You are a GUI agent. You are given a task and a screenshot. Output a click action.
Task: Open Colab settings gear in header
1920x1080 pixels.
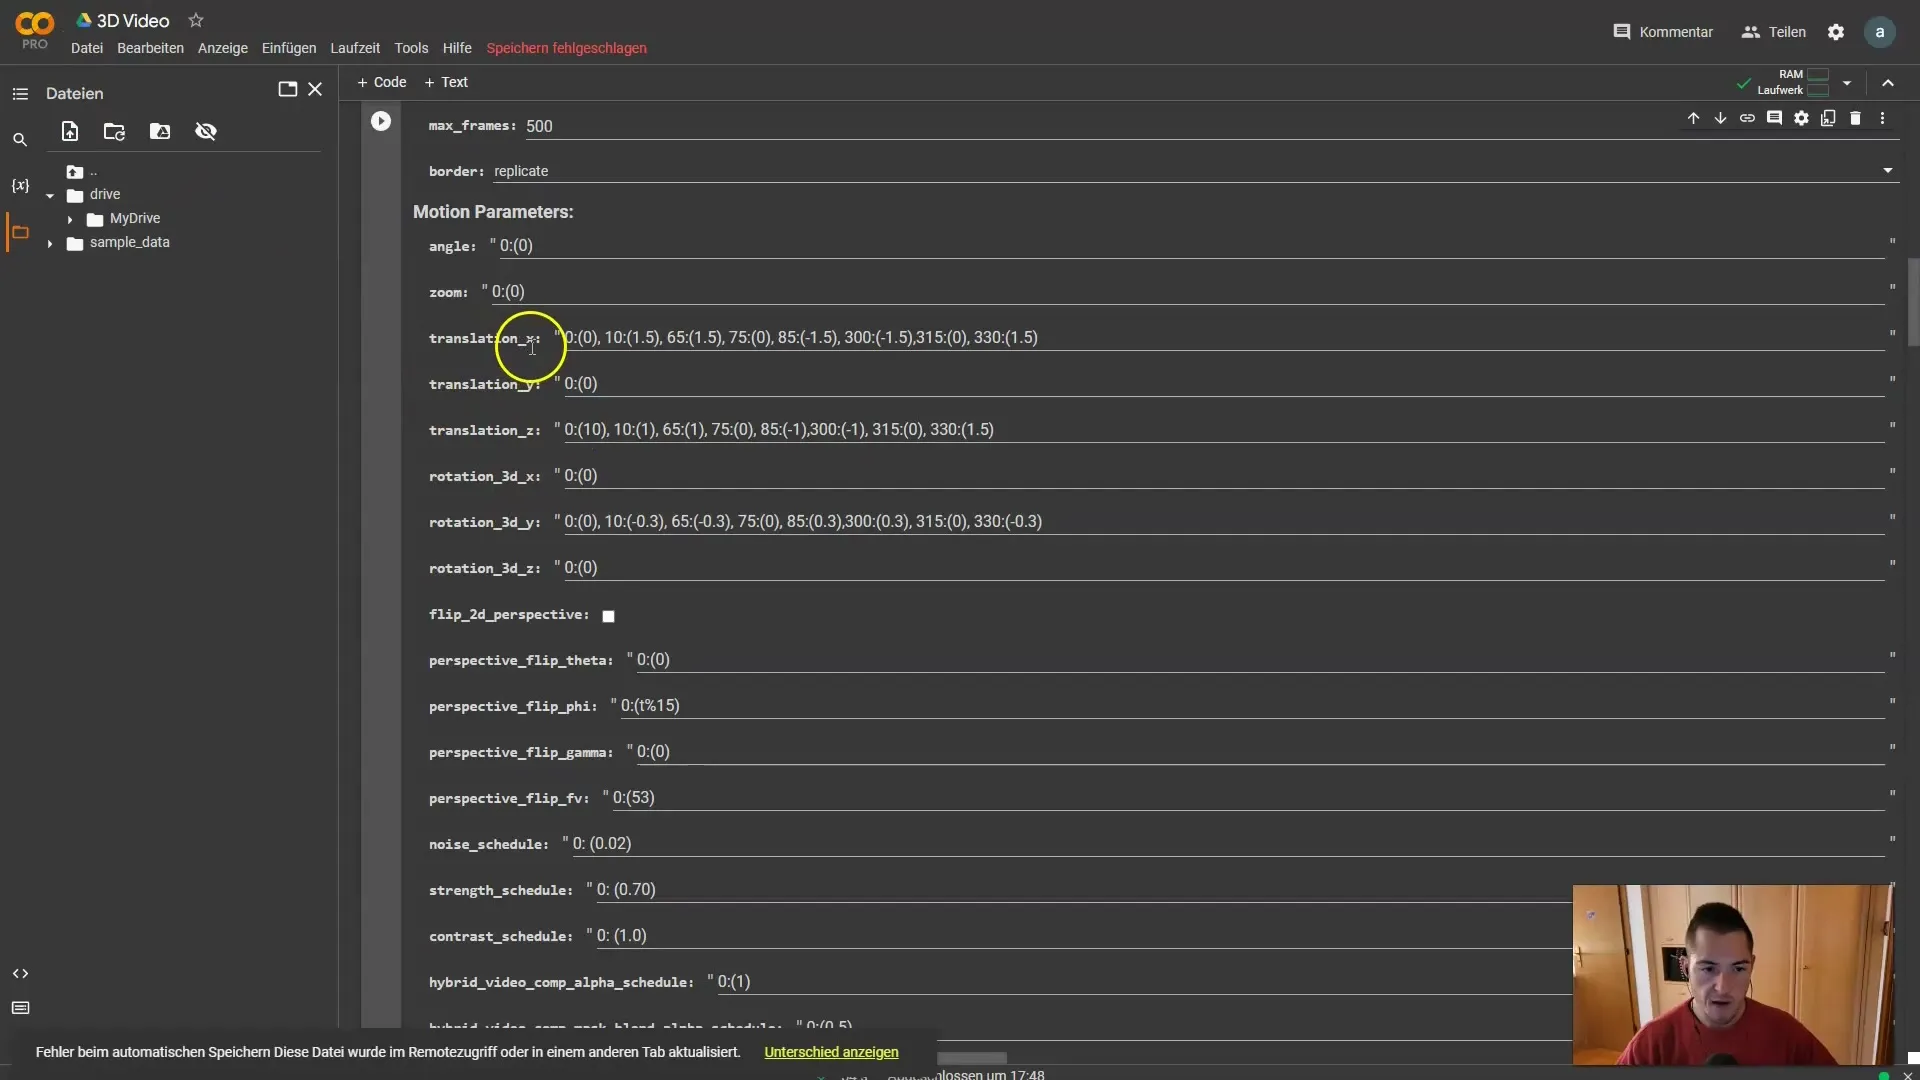(x=1836, y=32)
